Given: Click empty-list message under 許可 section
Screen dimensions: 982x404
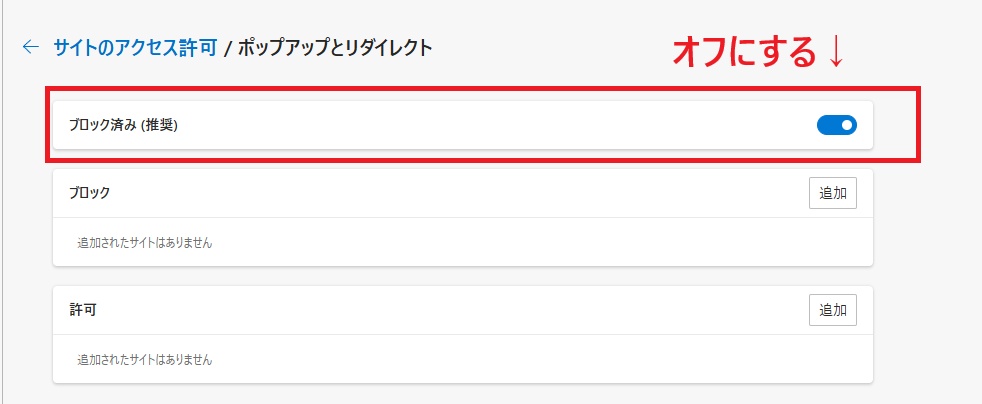Looking at the screenshot, I should coord(144,359).
